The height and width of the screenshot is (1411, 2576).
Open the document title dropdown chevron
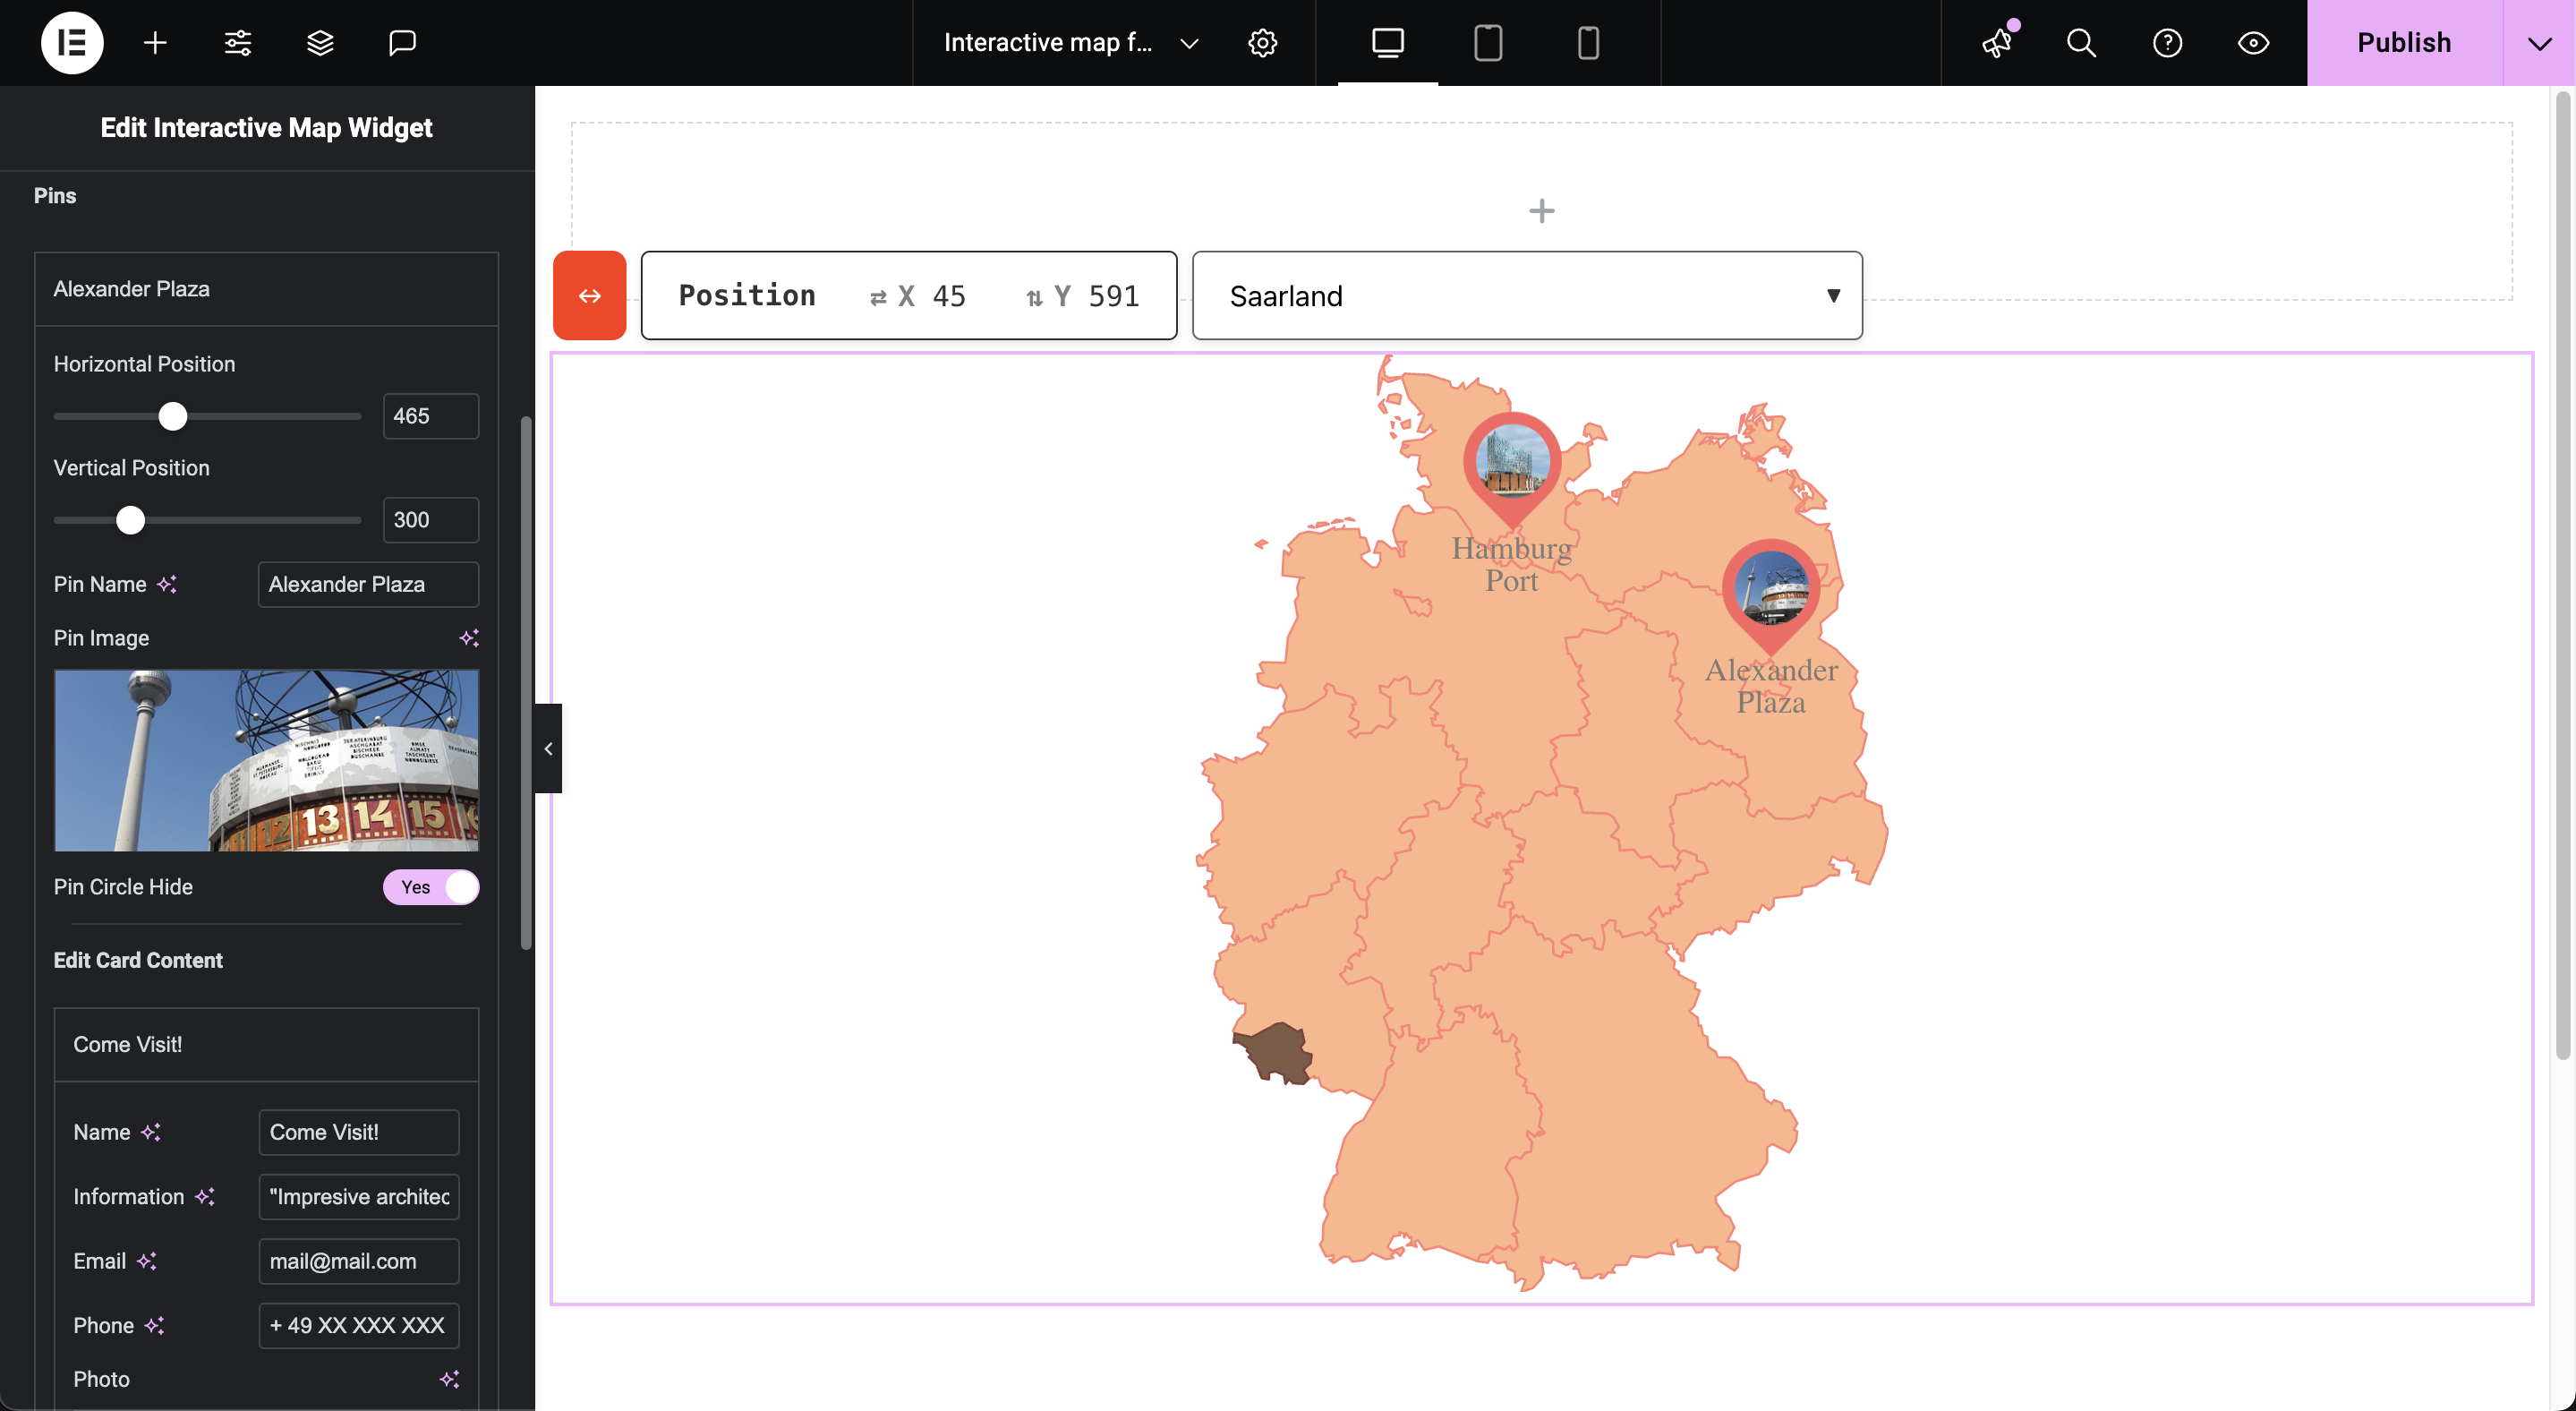tap(1189, 43)
